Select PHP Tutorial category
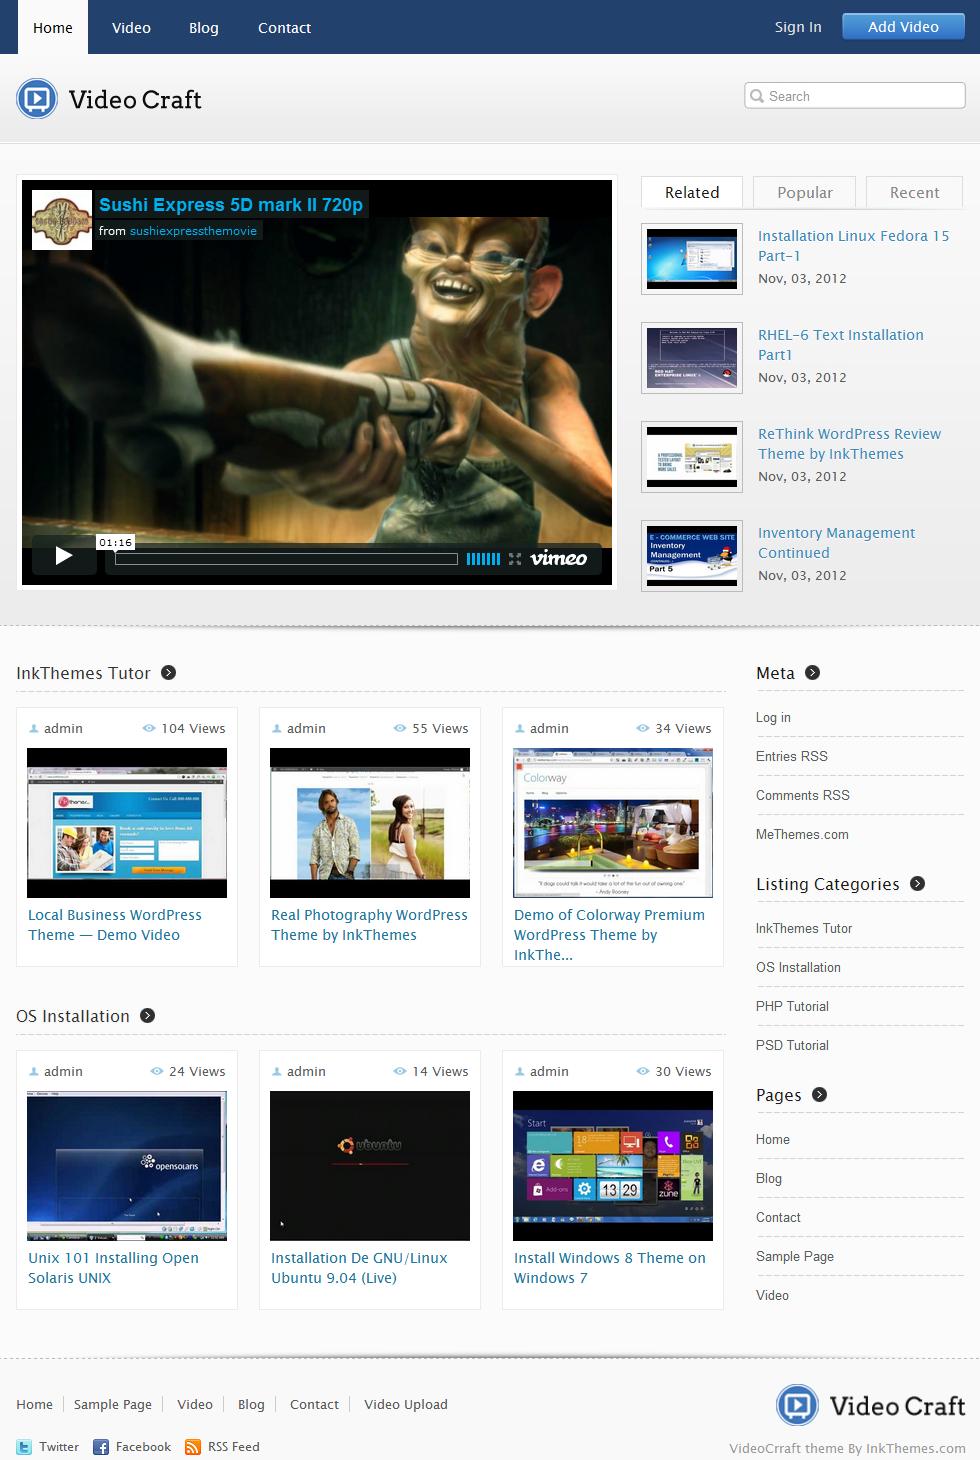Viewport: 980px width, 1460px height. [792, 1007]
